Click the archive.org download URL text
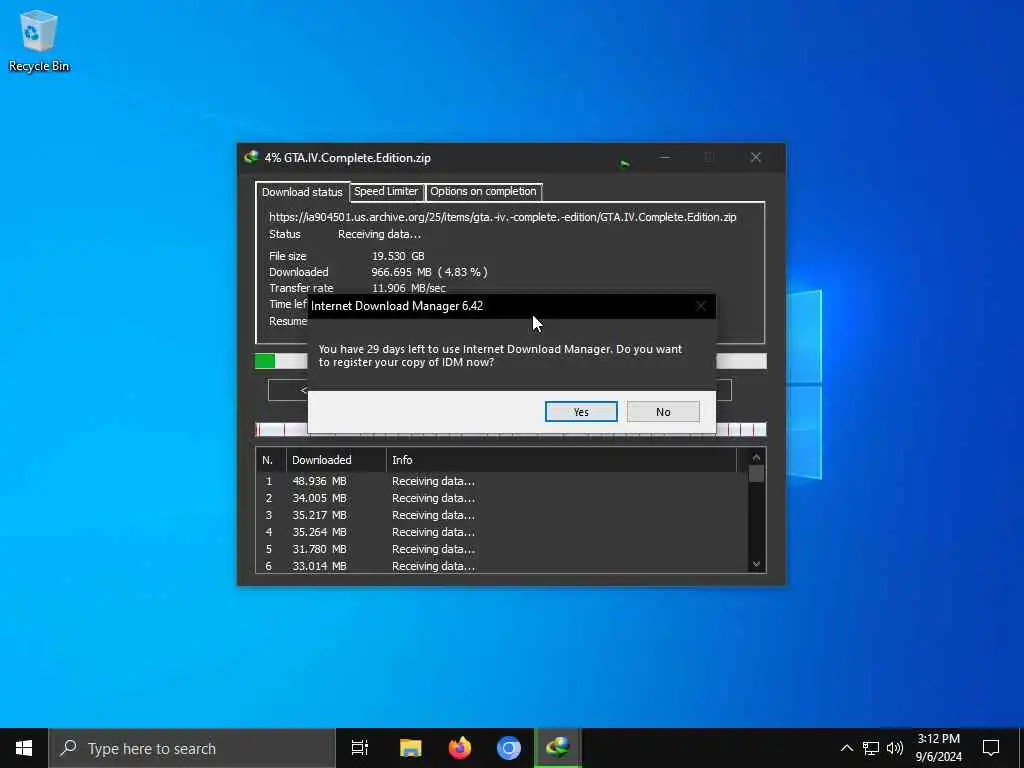Image resolution: width=1024 pixels, height=768 pixels. point(503,217)
